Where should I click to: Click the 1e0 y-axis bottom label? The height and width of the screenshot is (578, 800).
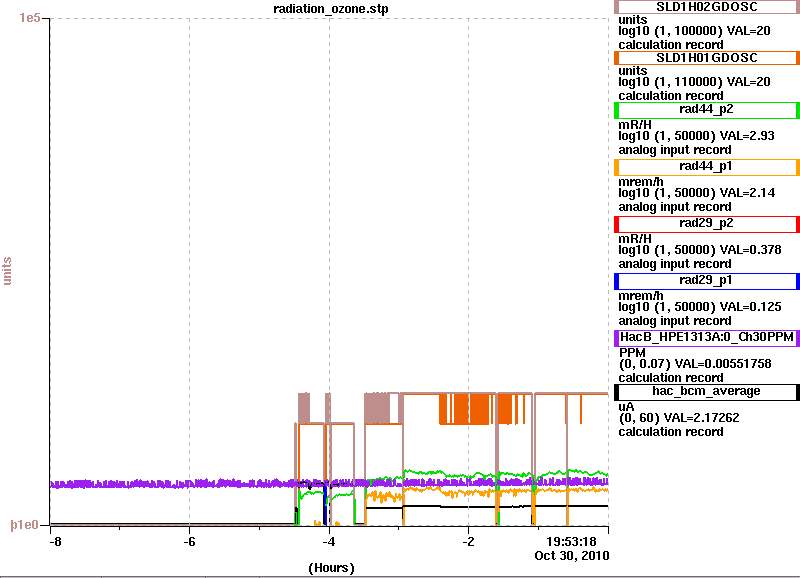[24, 525]
